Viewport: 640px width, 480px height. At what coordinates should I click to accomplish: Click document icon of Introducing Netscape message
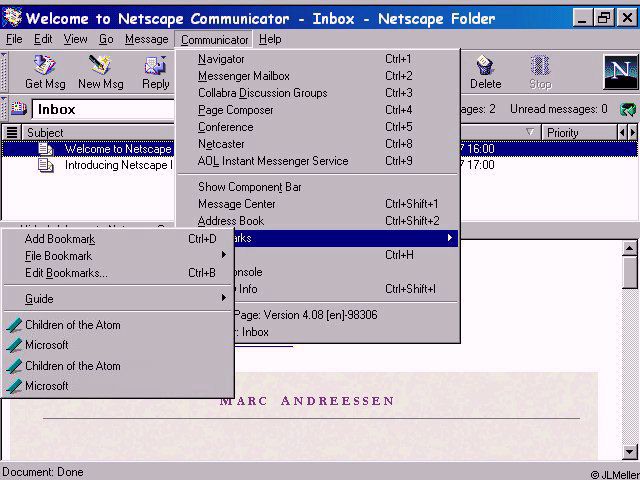(45, 165)
